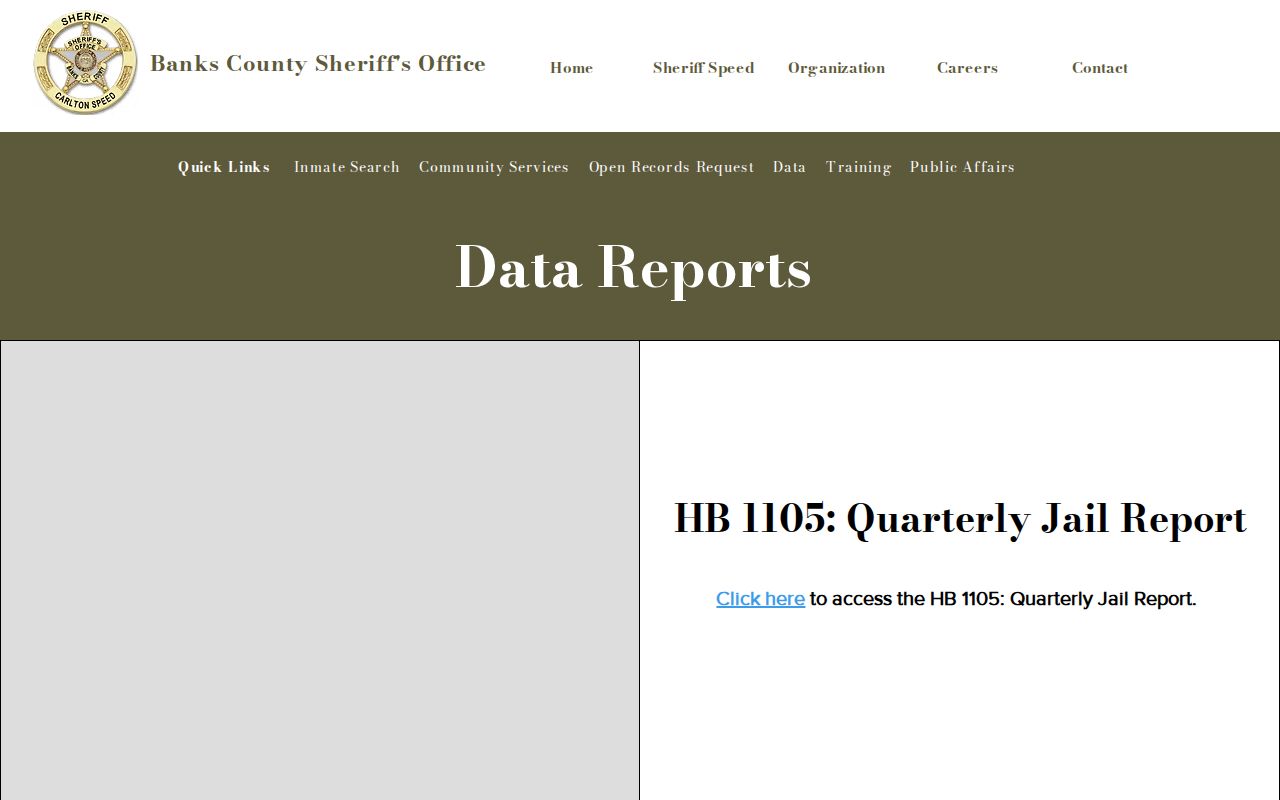The image size is (1280, 800).
Task: Click the Data quick link
Action: [x=789, y=167]
